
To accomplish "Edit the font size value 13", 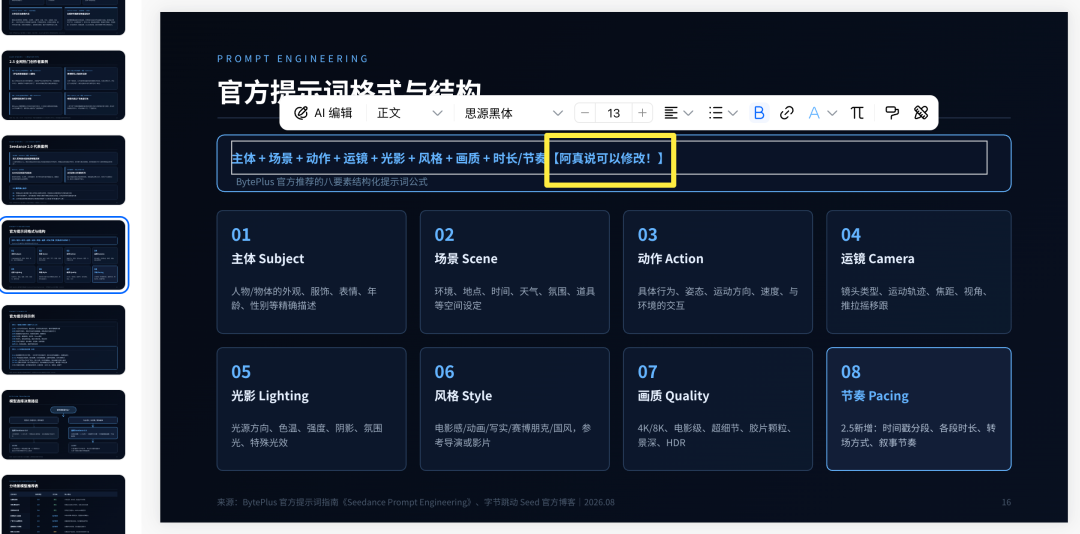I will pos(614,113).
